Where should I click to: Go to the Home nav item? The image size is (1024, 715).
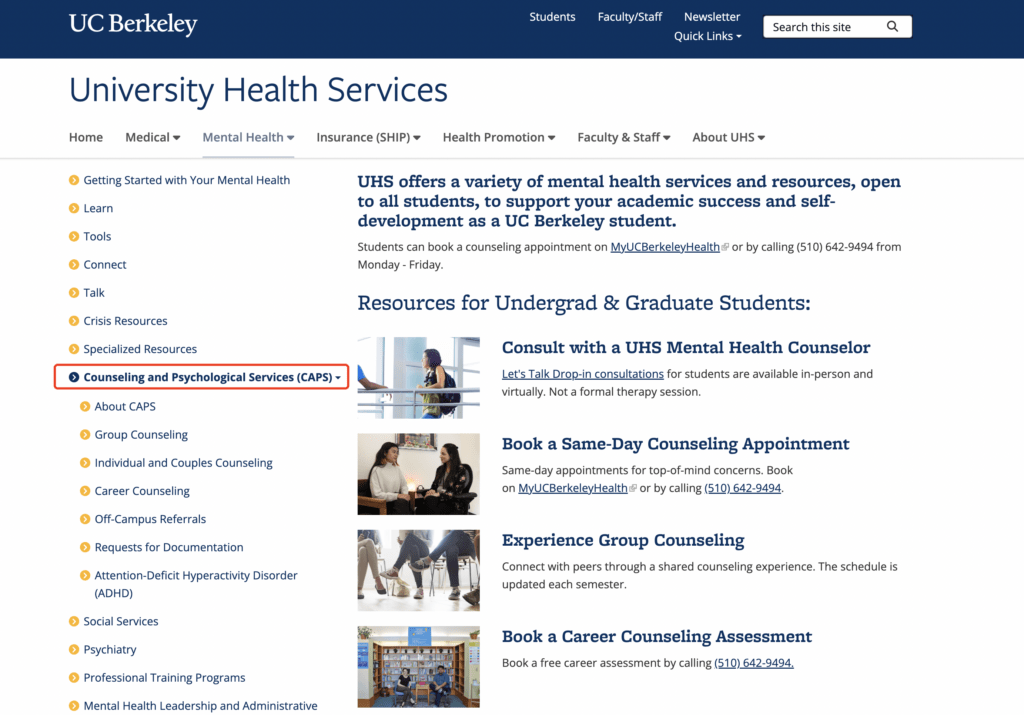(x=86, y=137)
